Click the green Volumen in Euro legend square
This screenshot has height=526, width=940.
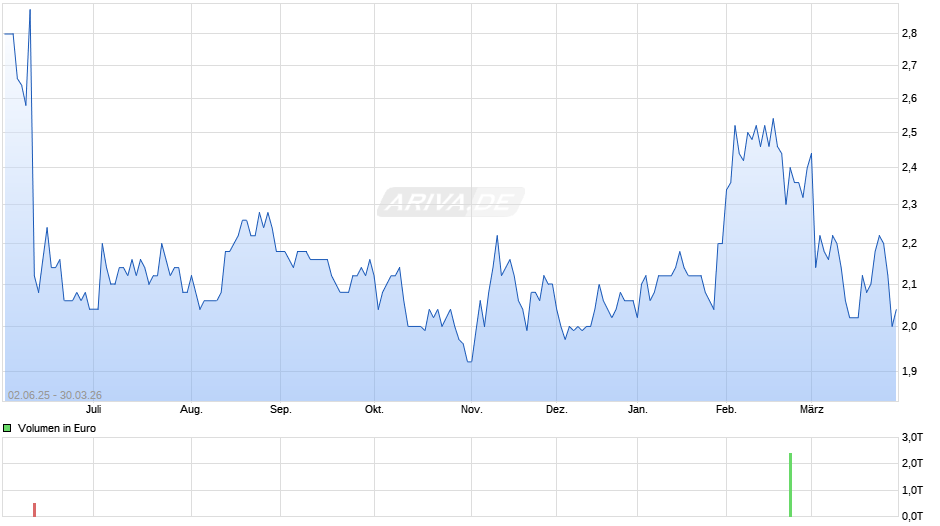click(x=7, y=428)
